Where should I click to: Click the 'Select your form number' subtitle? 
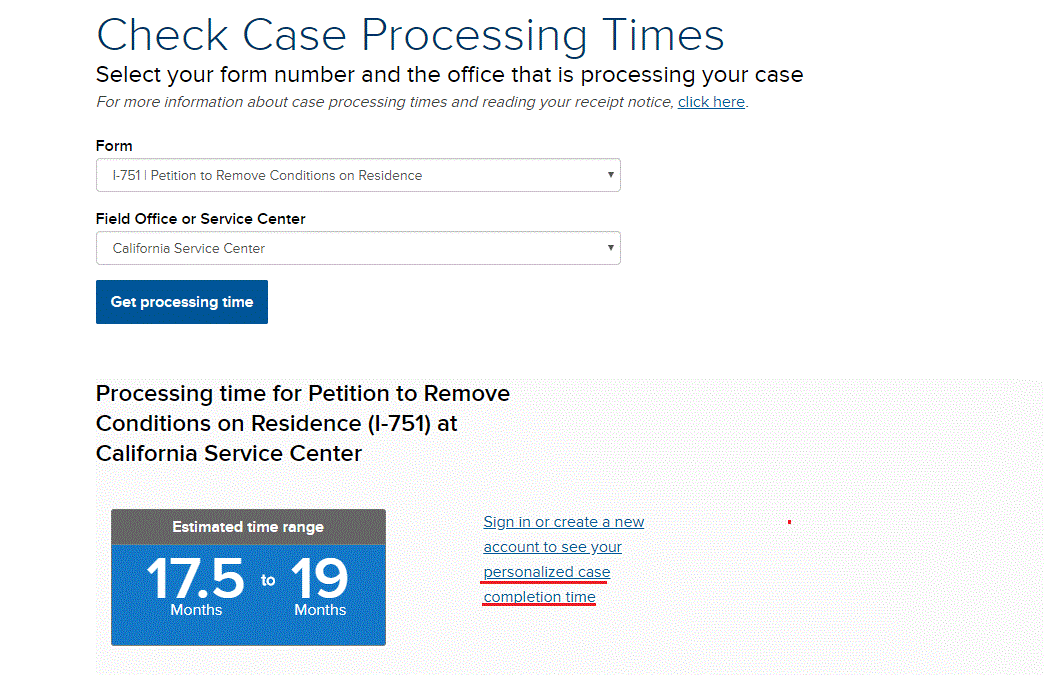450,75
